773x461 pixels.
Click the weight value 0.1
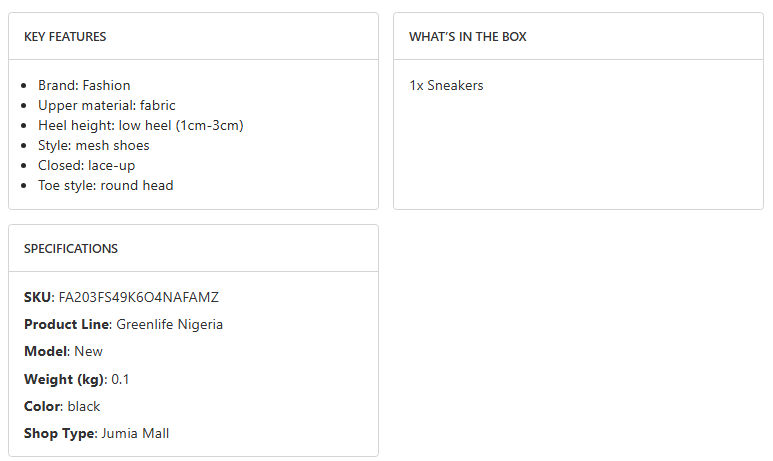(121, 380)
